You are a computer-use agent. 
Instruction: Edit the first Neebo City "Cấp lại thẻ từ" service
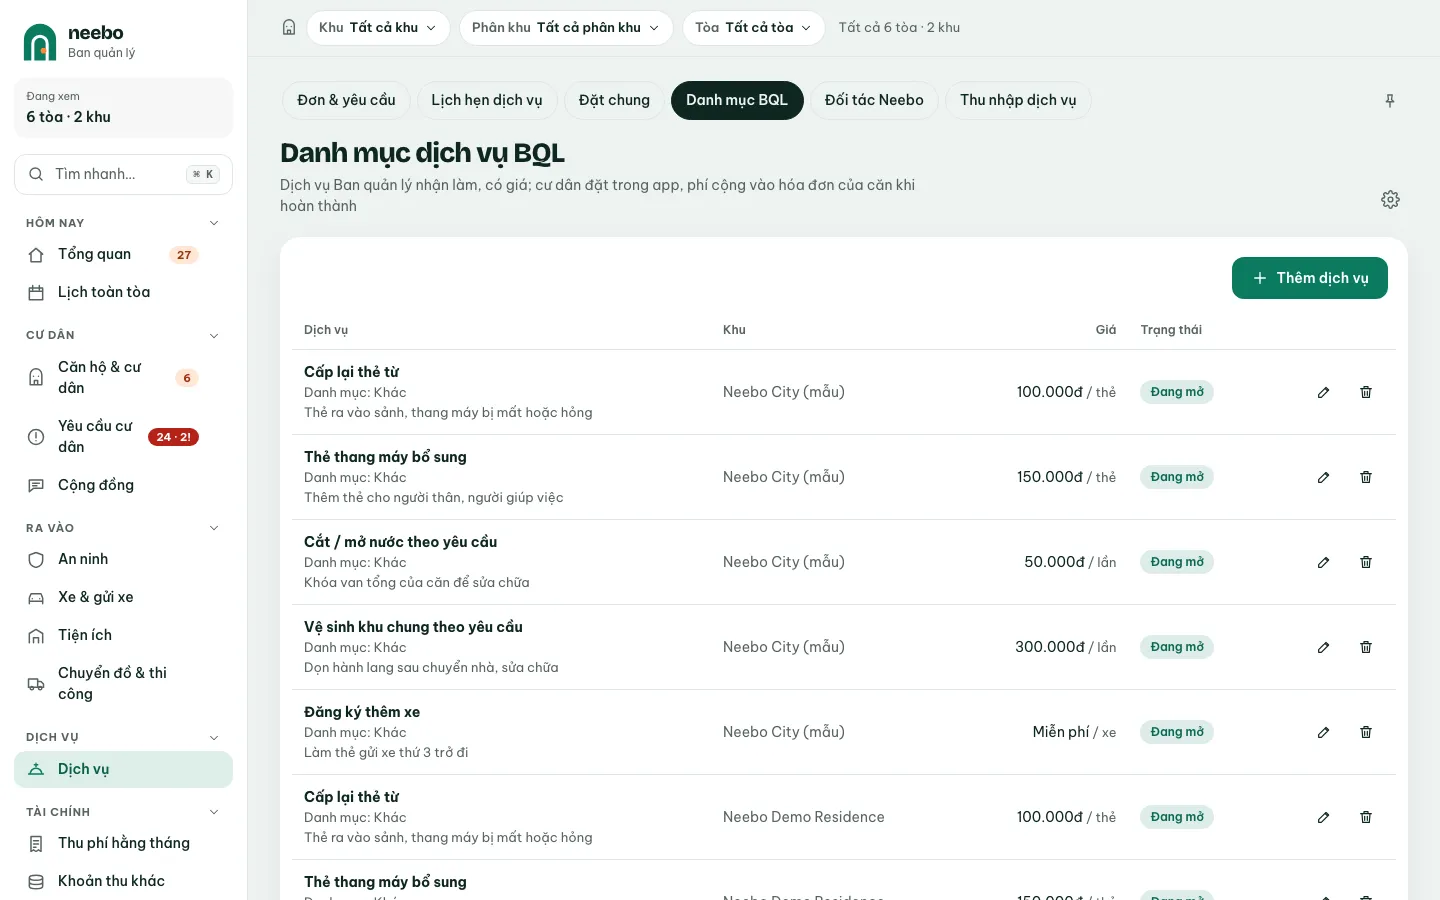(1323, 392)
